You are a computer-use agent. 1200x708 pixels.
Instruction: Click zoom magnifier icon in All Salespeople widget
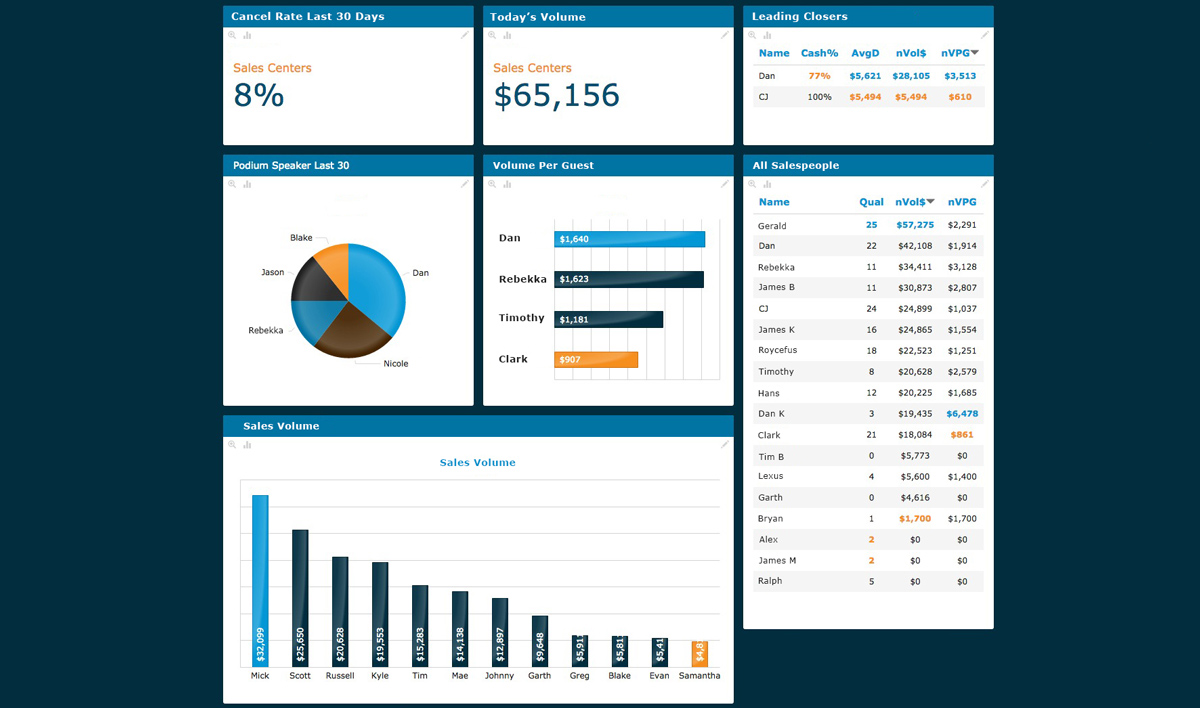point(752,184)
